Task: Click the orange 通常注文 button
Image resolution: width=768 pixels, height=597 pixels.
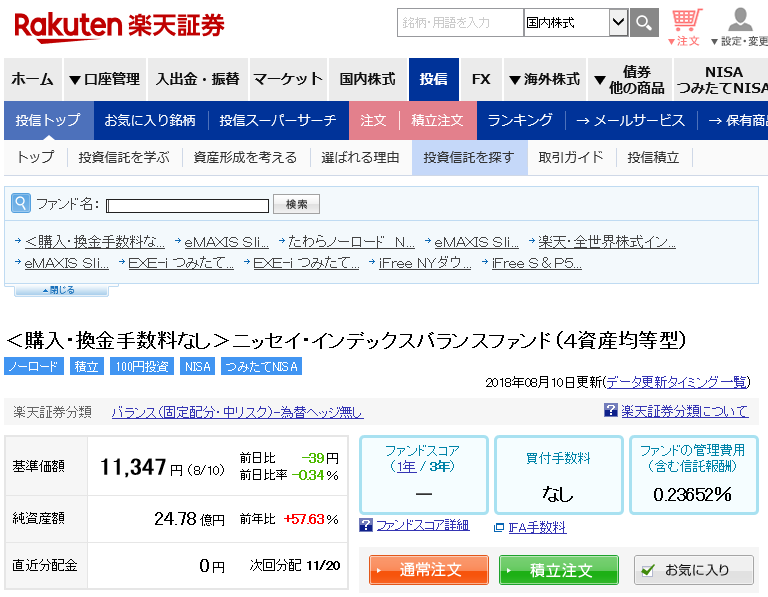Action: pos(429,570)
